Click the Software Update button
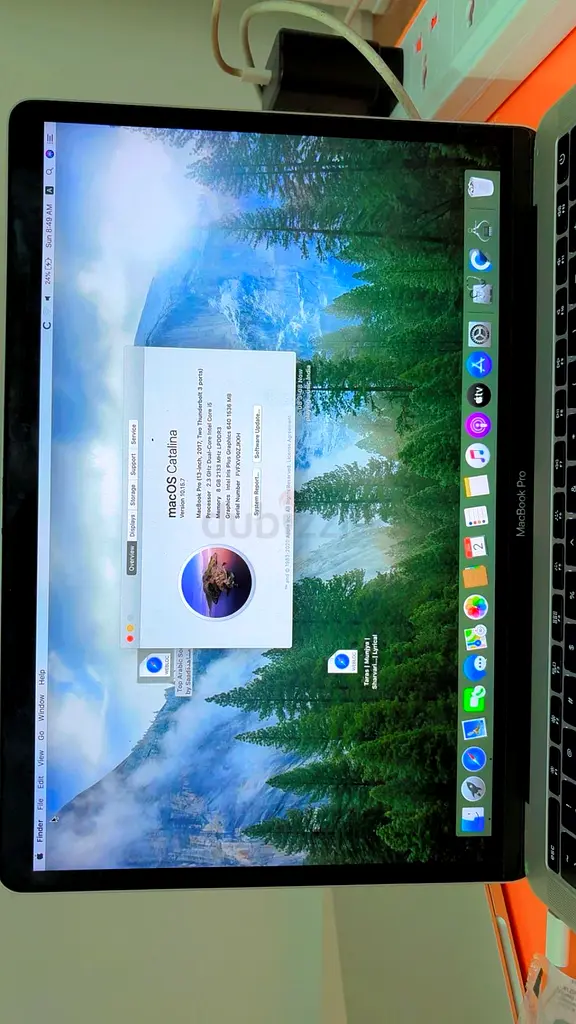The image size is (576, 1024). pyautogui.click(x=257, y=434)
